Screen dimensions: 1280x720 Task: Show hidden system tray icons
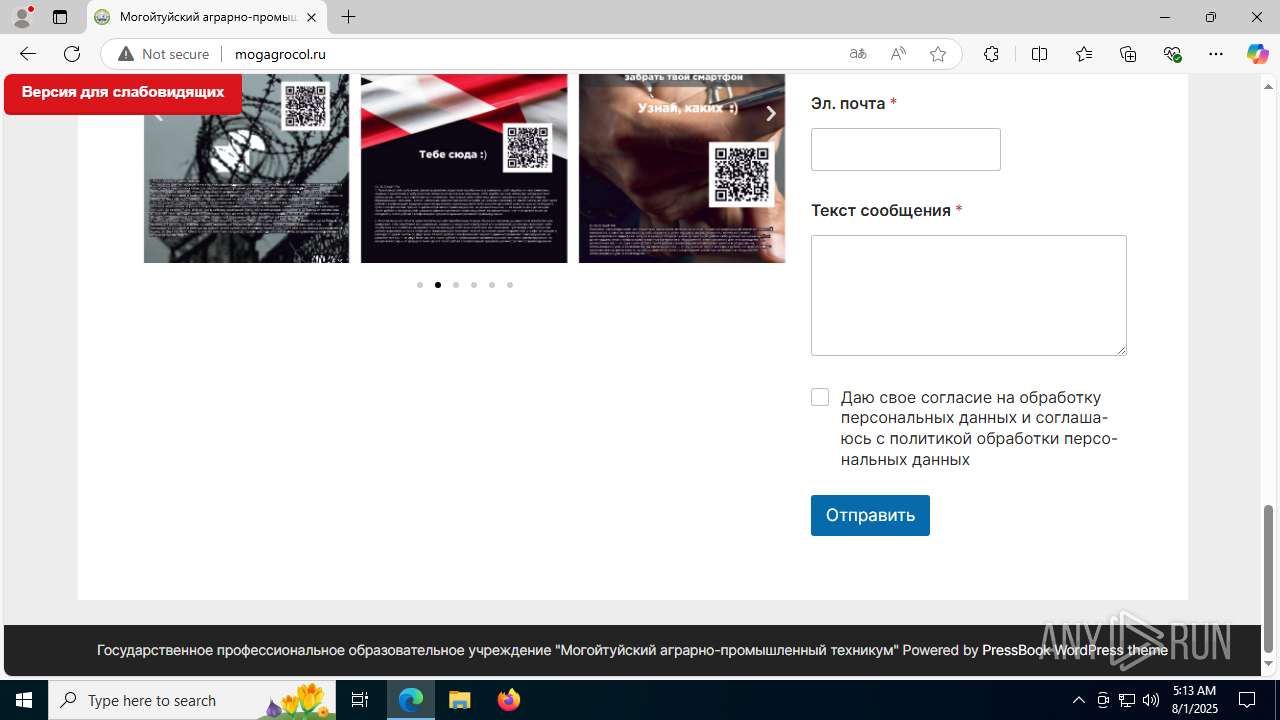pos(1078,700)
